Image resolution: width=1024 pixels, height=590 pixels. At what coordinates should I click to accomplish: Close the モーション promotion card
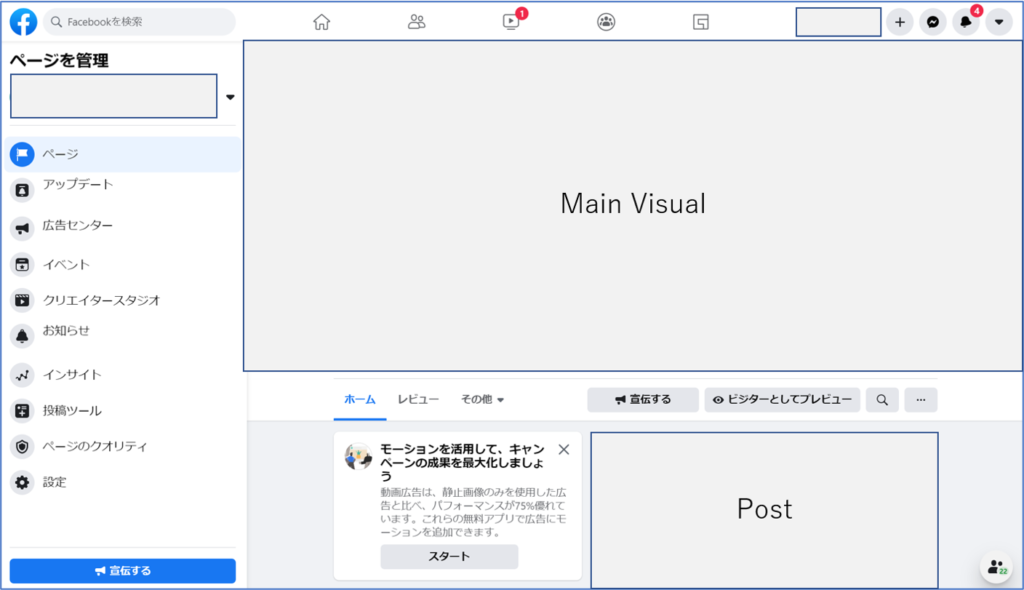point(564,450)
